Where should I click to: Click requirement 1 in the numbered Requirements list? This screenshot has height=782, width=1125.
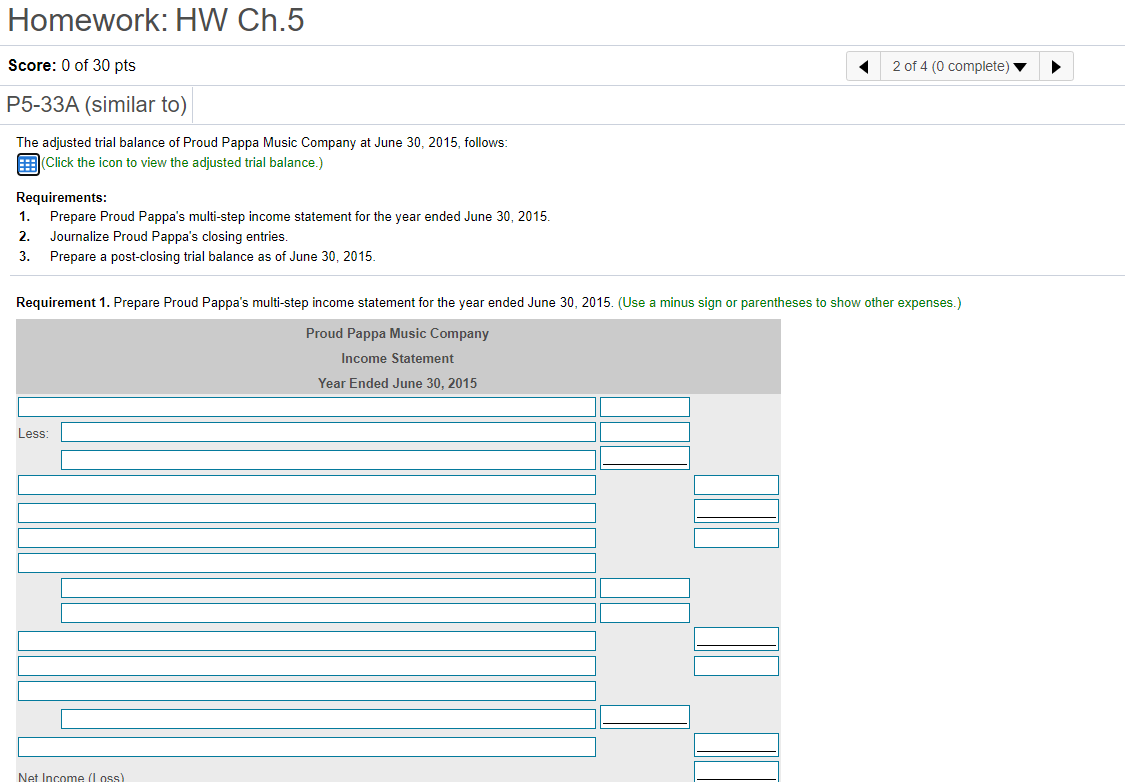(300, 217)
